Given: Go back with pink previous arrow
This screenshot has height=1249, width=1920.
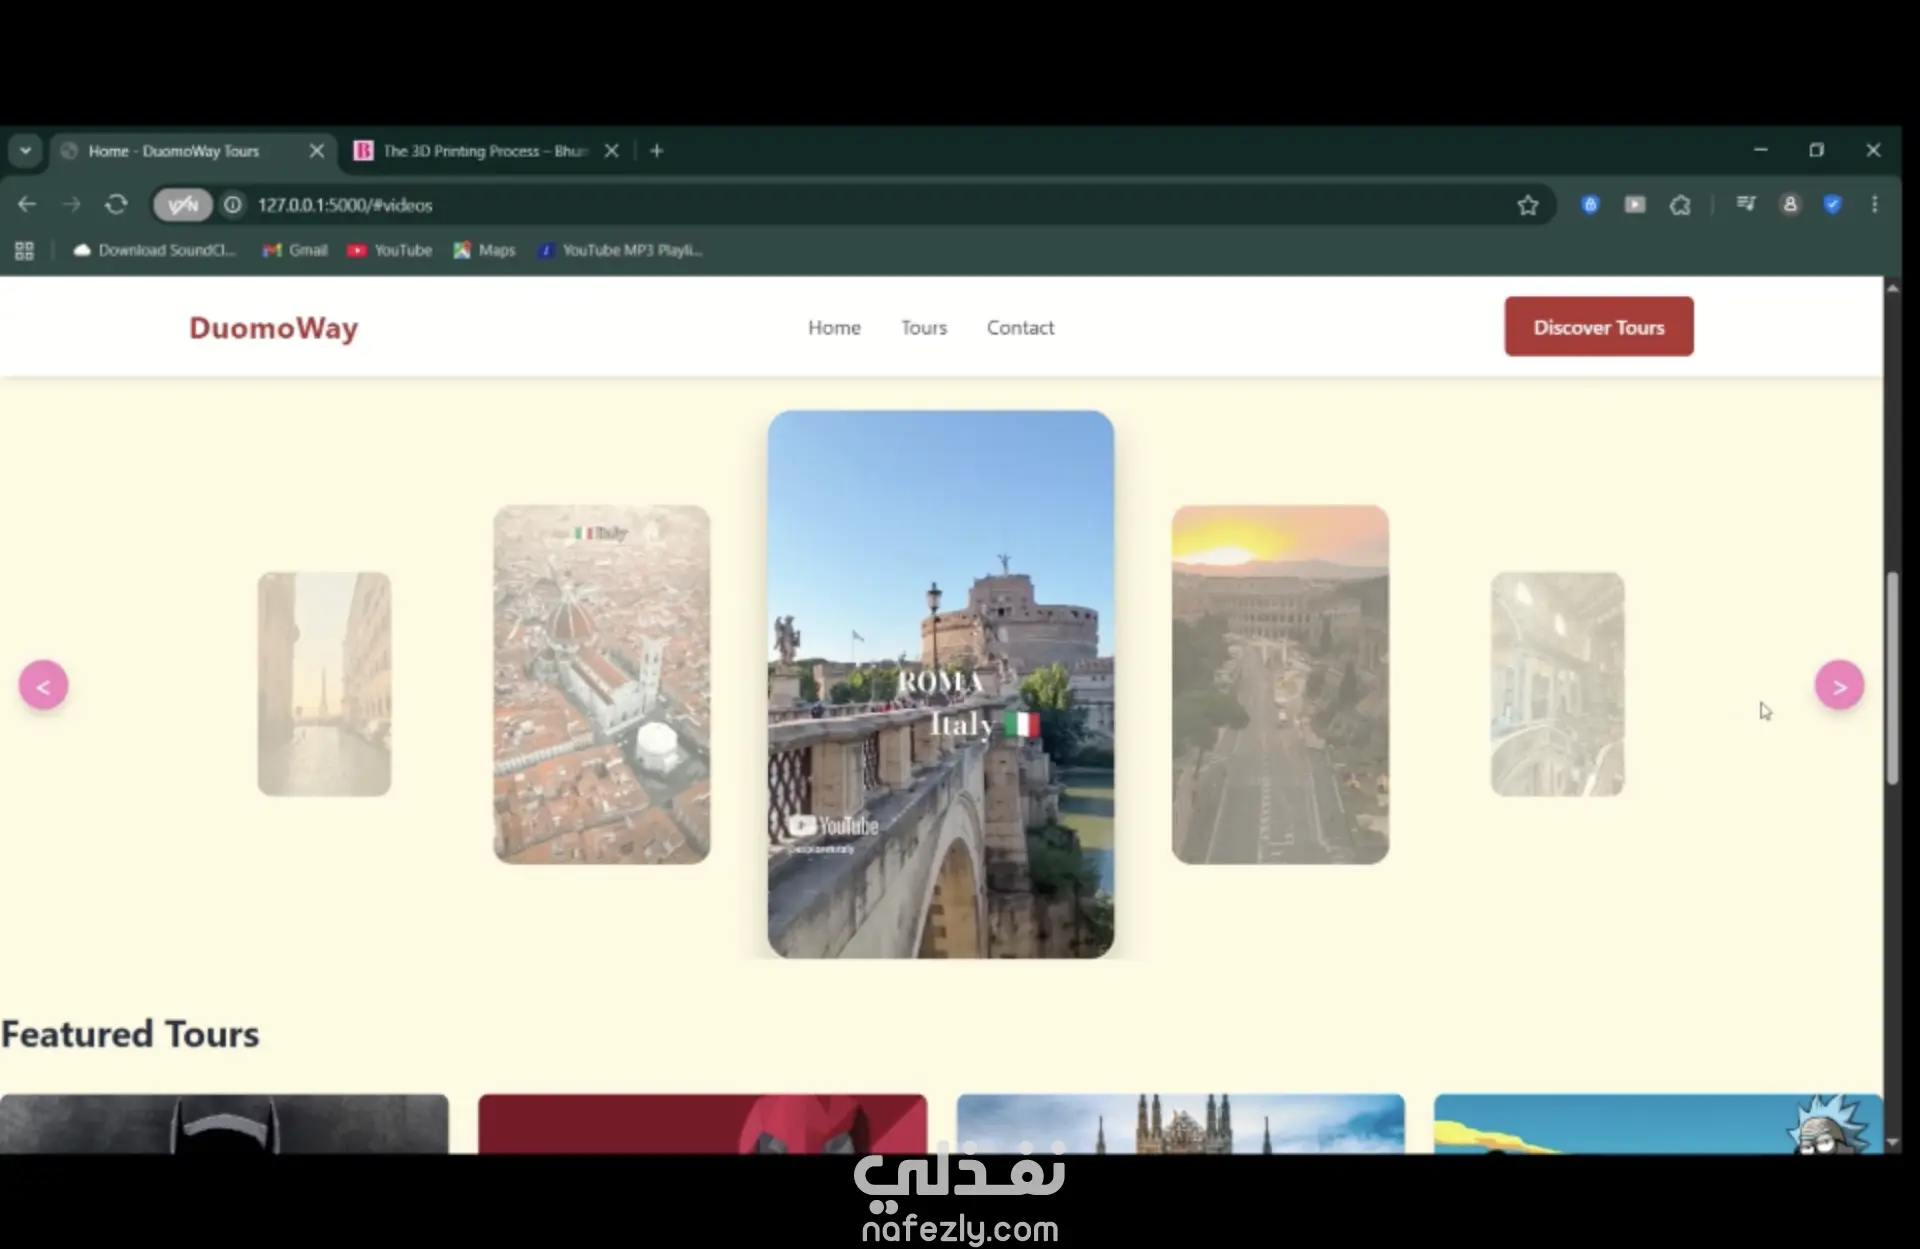Looking at the screenshot, I should pos(43,686).
